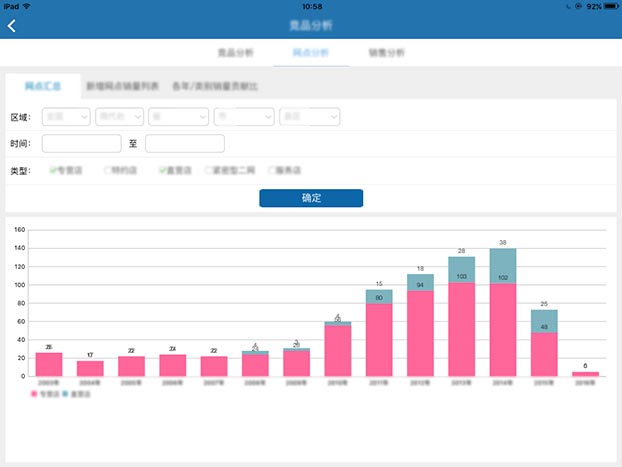Check the 特约店 checkbox

108,171
